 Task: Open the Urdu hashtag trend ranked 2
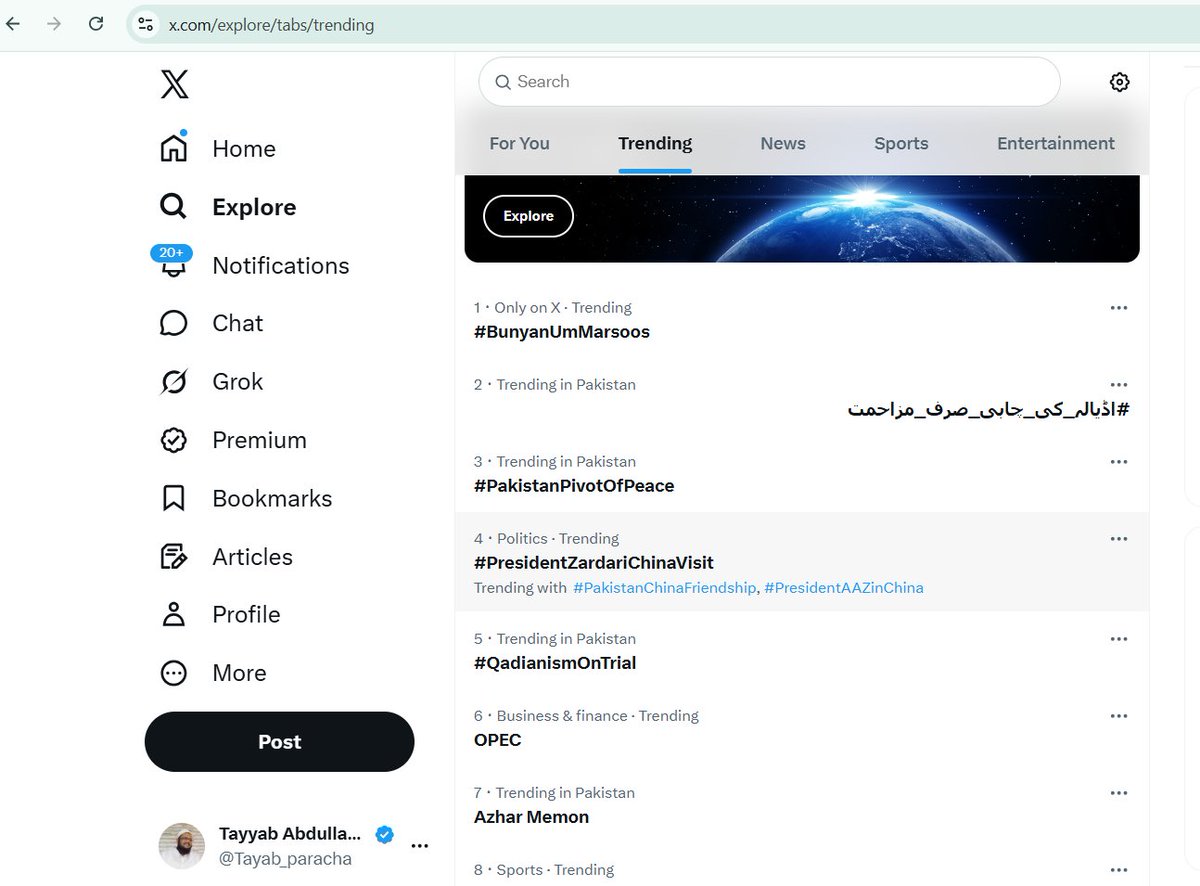click(988, 409)
